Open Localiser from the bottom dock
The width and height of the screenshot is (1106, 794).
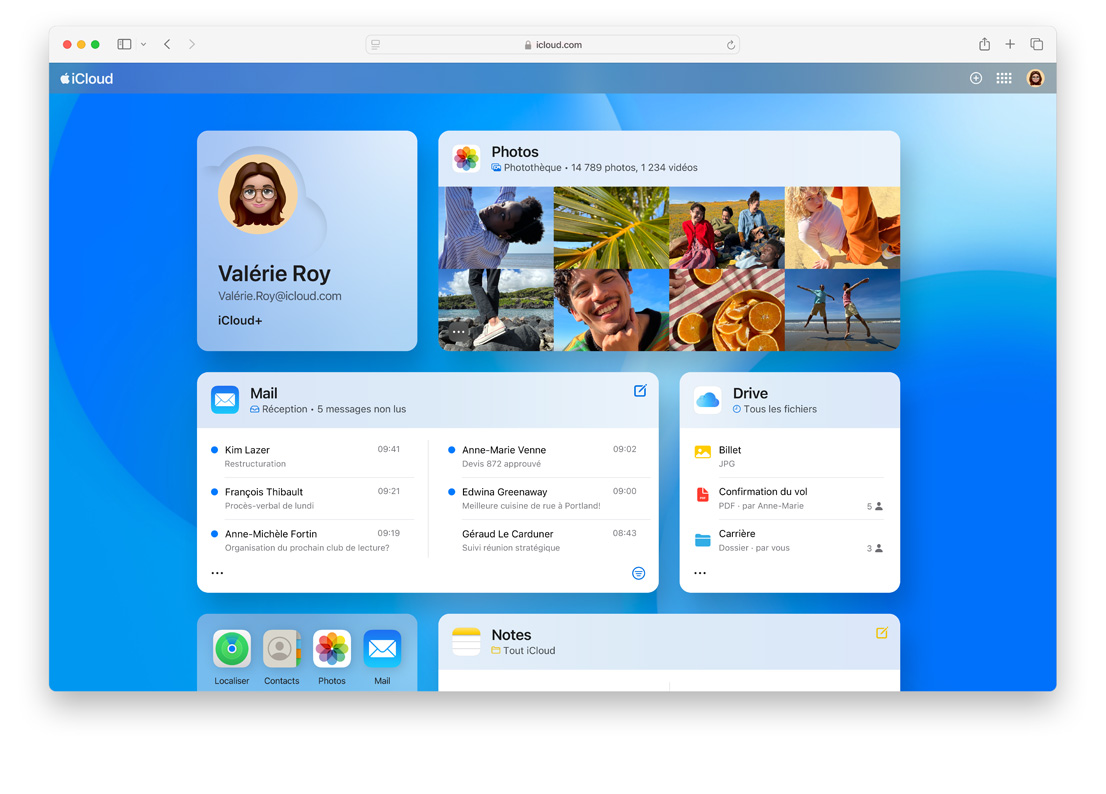tap(231, 649)
